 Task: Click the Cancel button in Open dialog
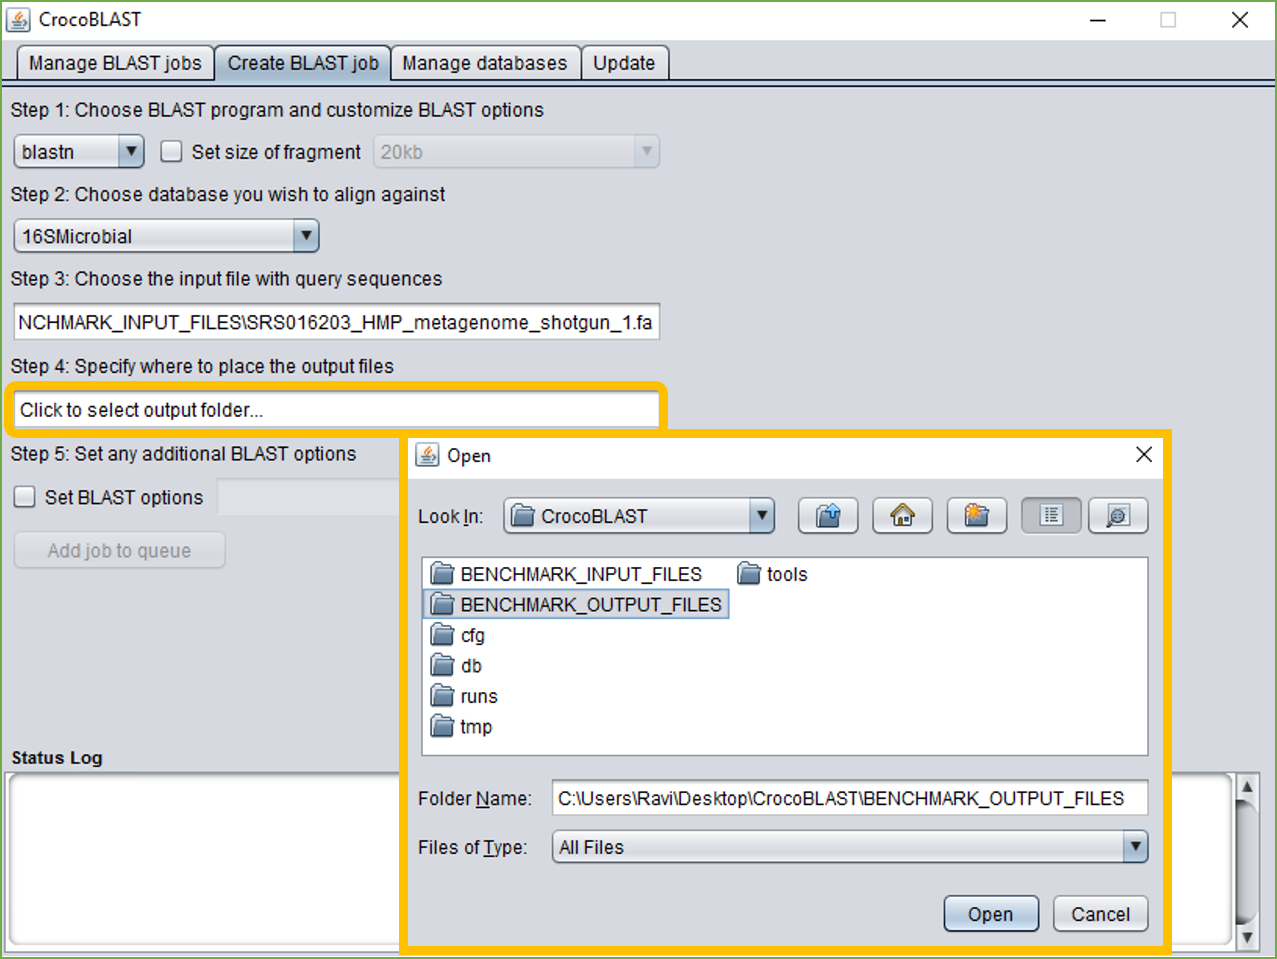(x=1100, y=914)
